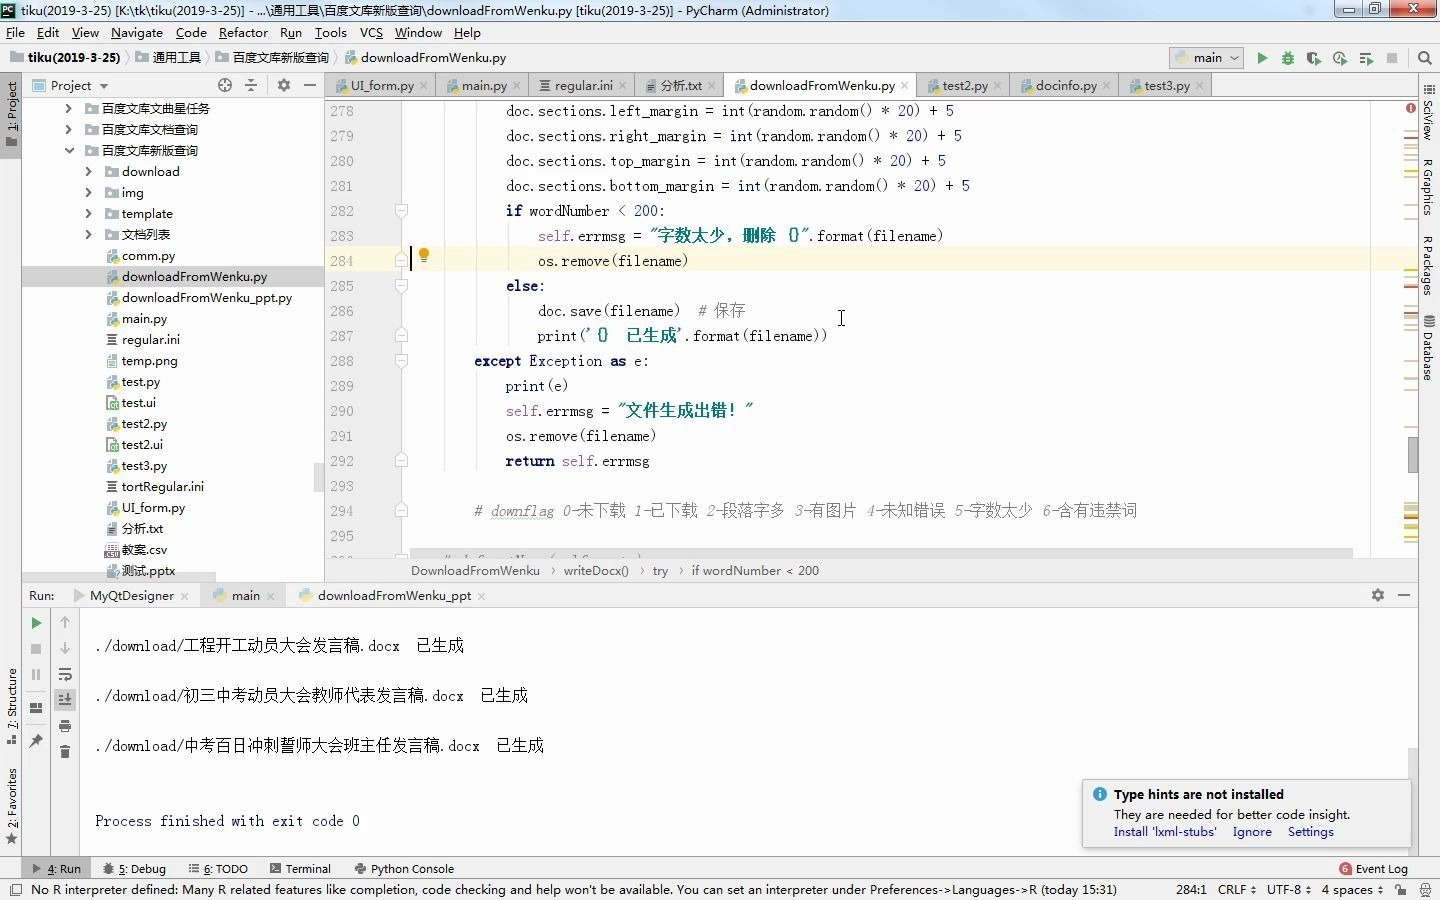Run main with coverage
1440x900 pixels.
(1313, 57)
